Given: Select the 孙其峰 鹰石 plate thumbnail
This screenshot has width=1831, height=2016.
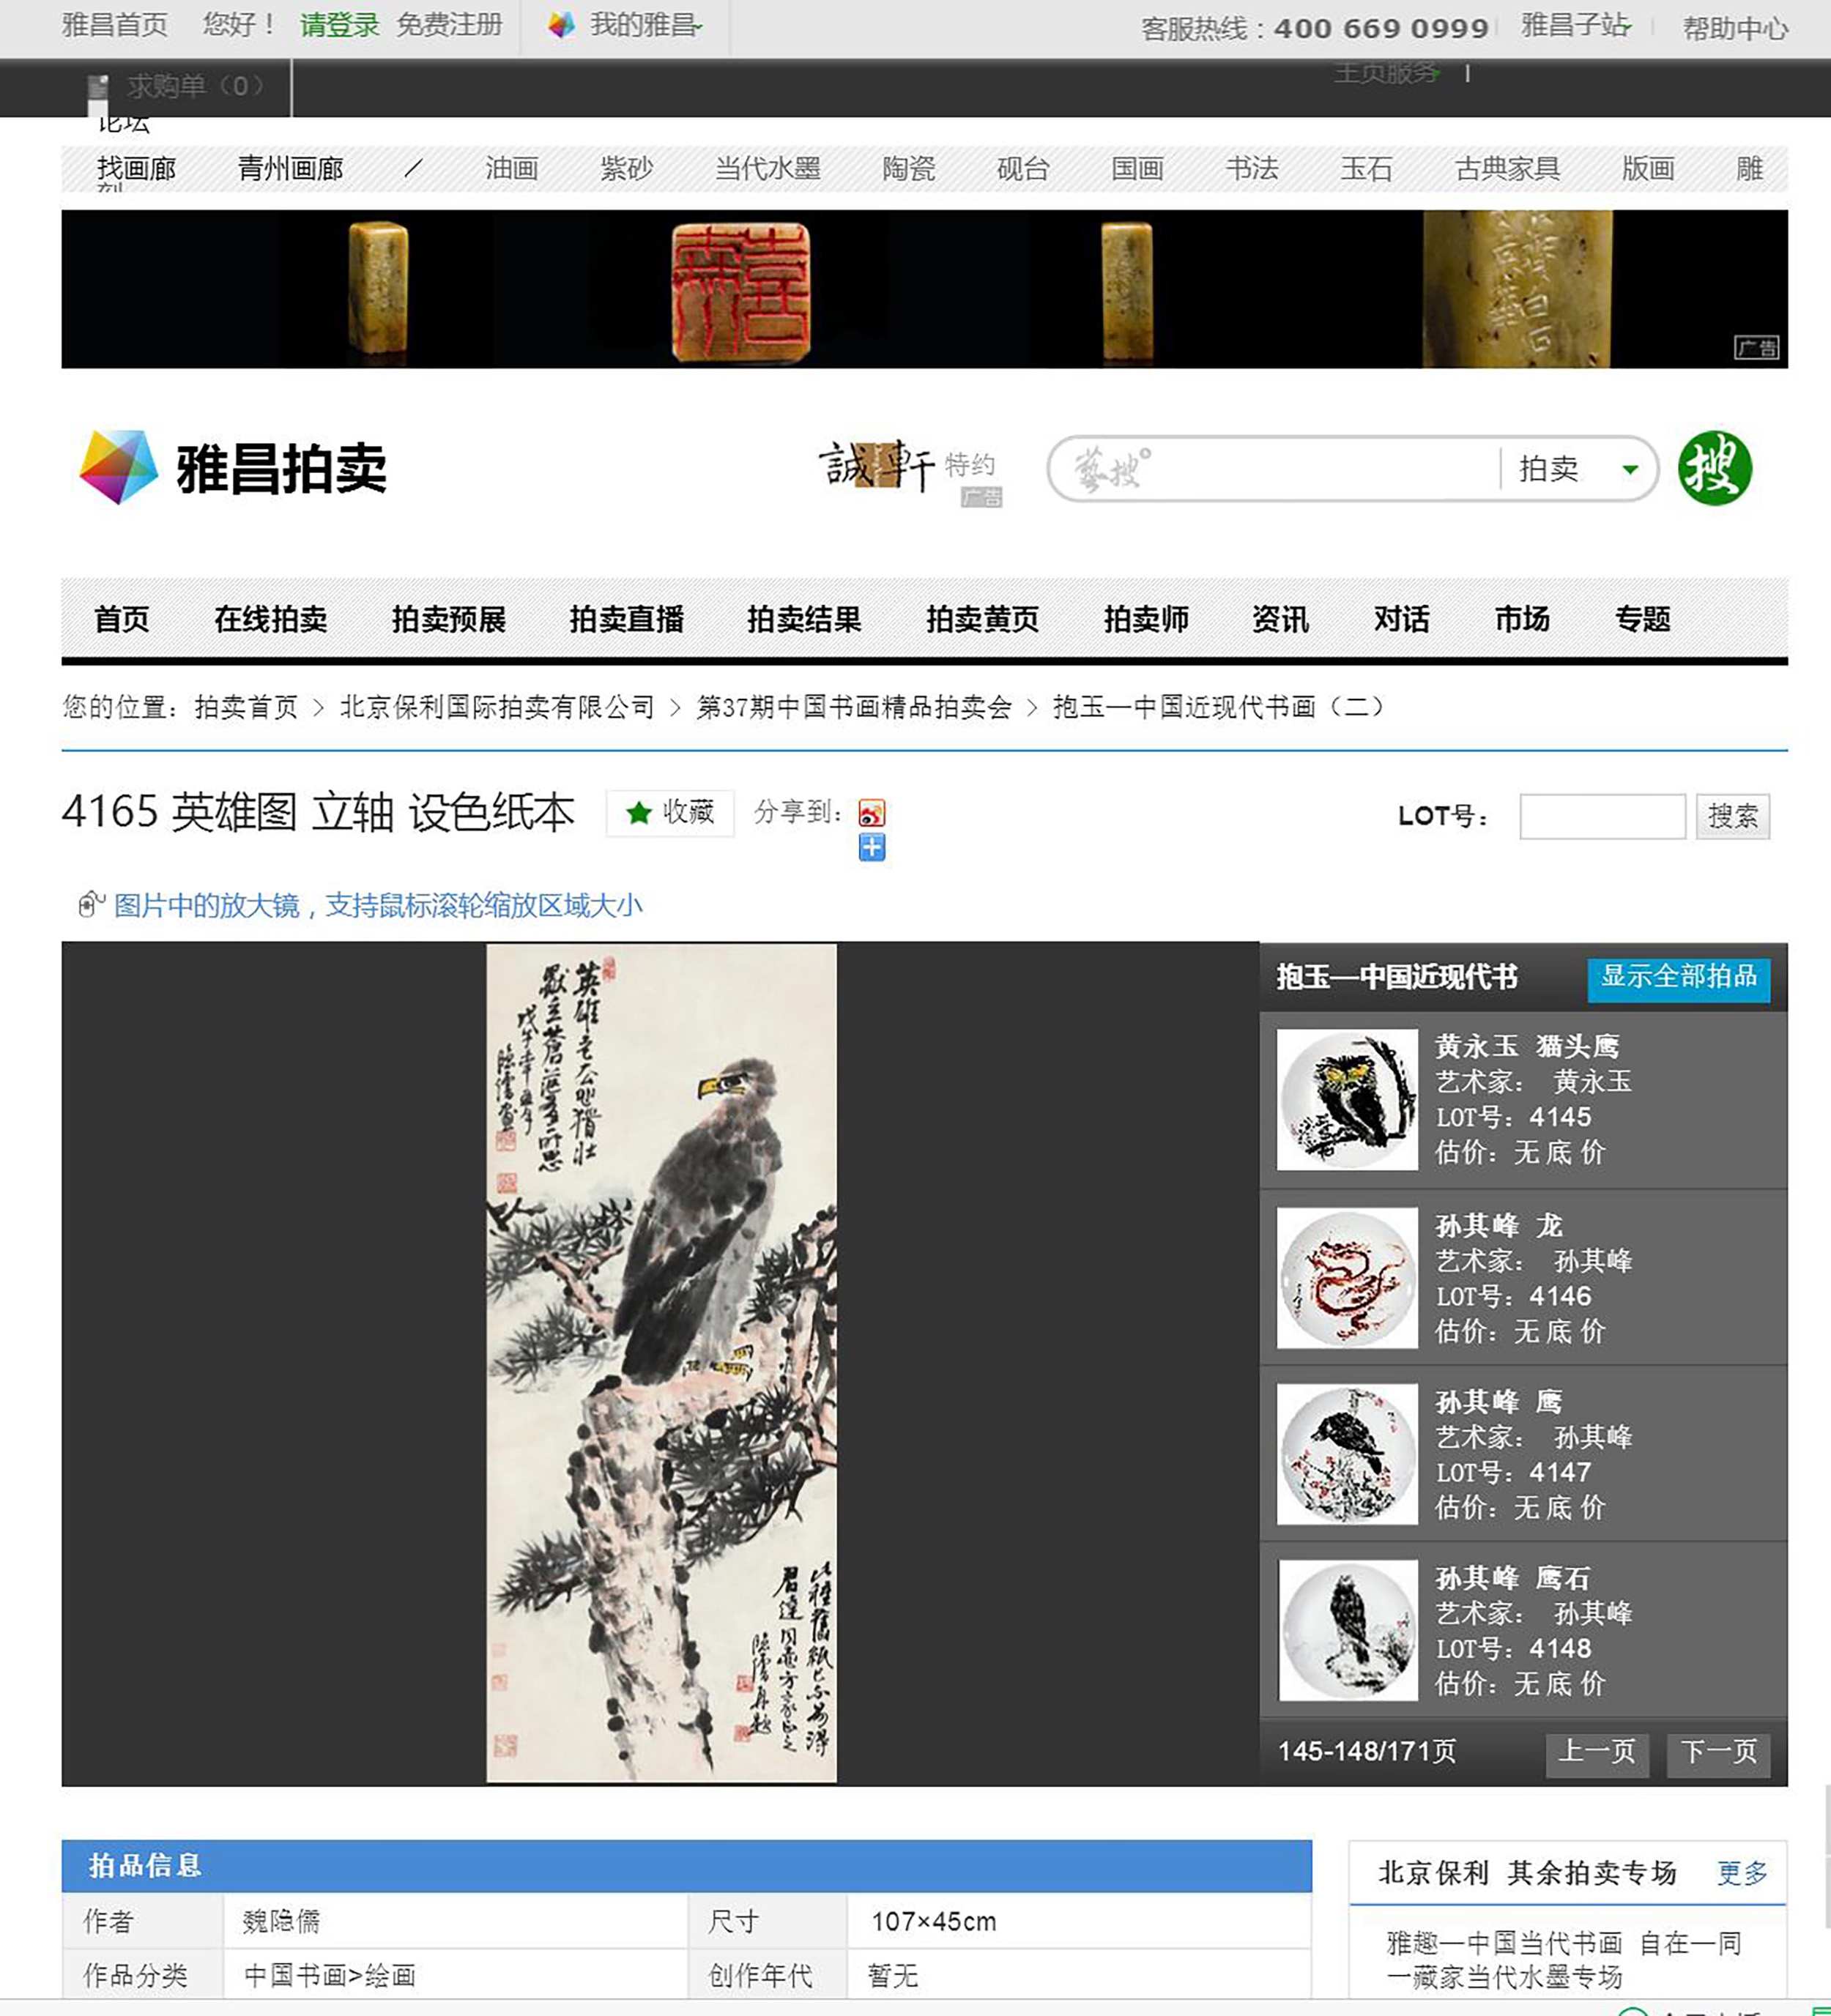Looking at the screenshot, I should (1347, 1630).
